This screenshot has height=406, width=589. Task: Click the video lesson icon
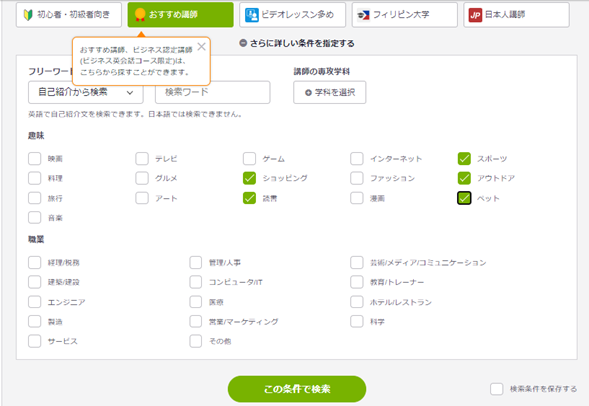tap(252, 15)
